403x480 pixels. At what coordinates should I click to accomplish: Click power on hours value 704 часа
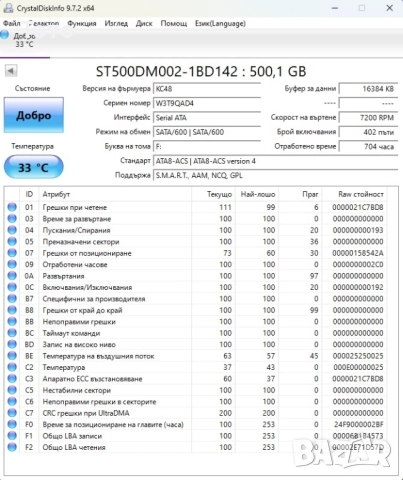[x=368, y=146]
